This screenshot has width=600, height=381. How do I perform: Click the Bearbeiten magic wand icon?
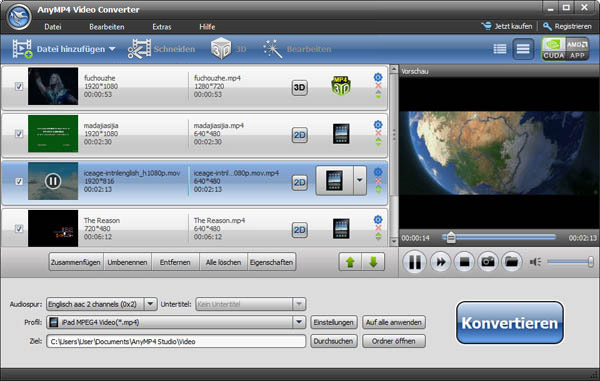[272, 49]
